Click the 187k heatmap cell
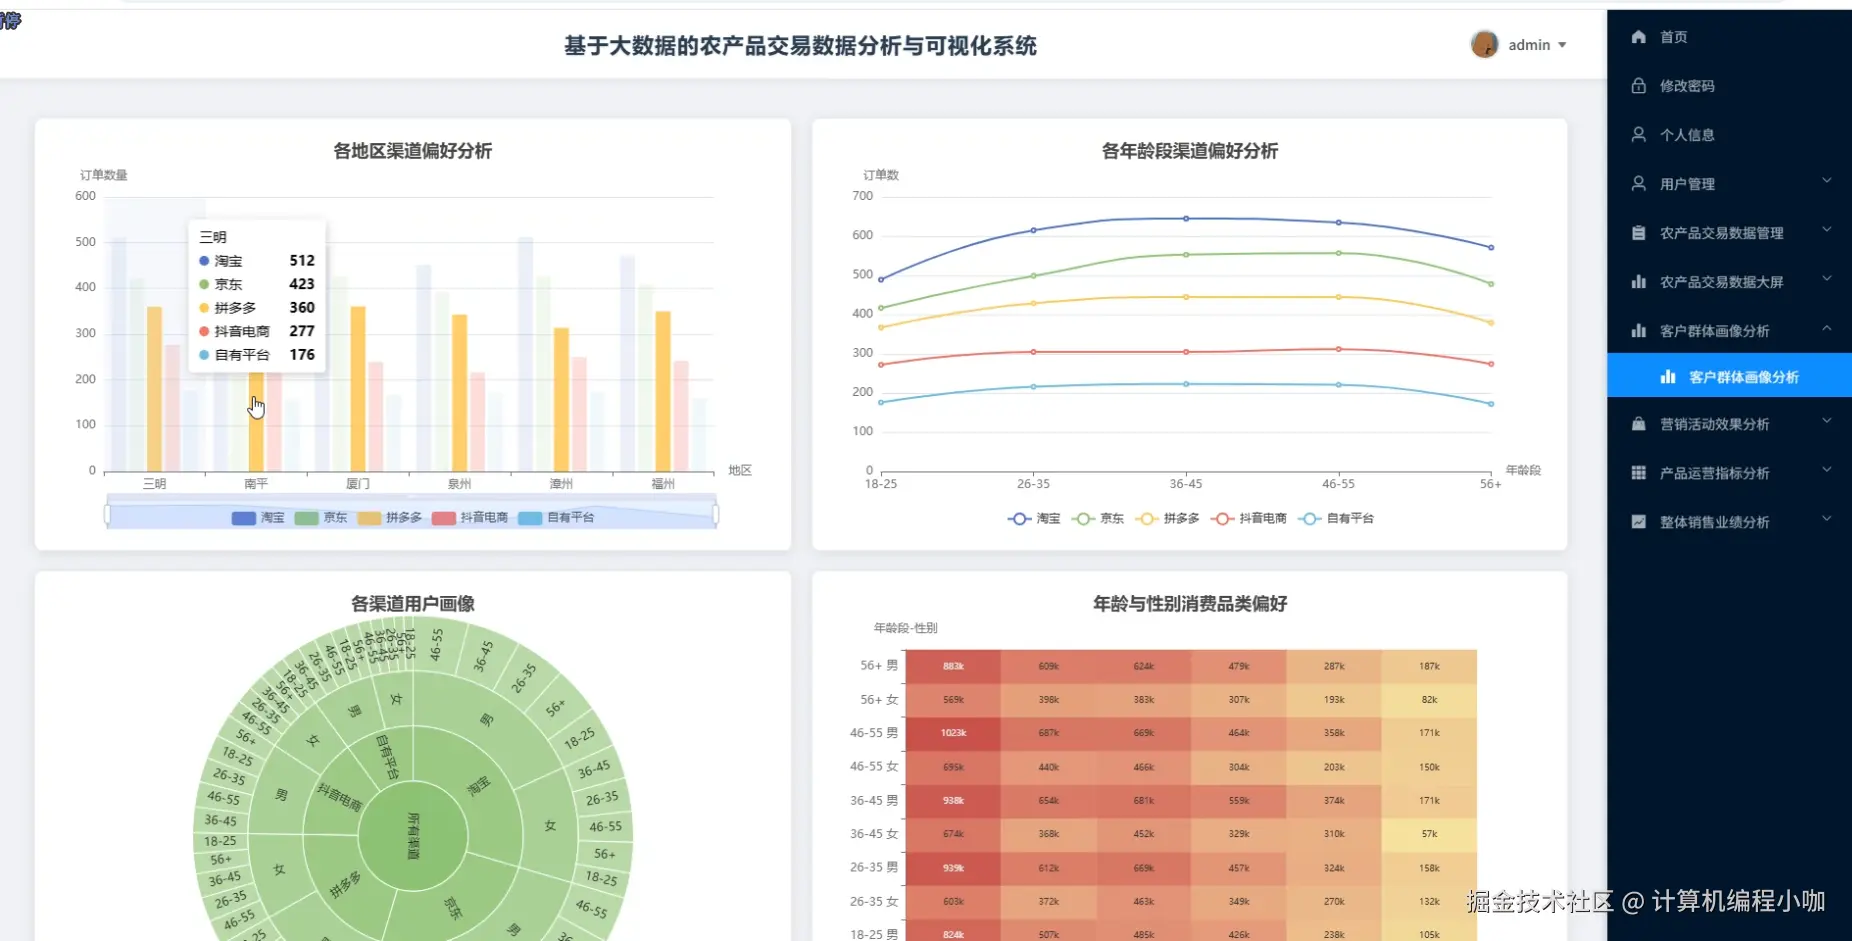 (x=1429, y=667)
